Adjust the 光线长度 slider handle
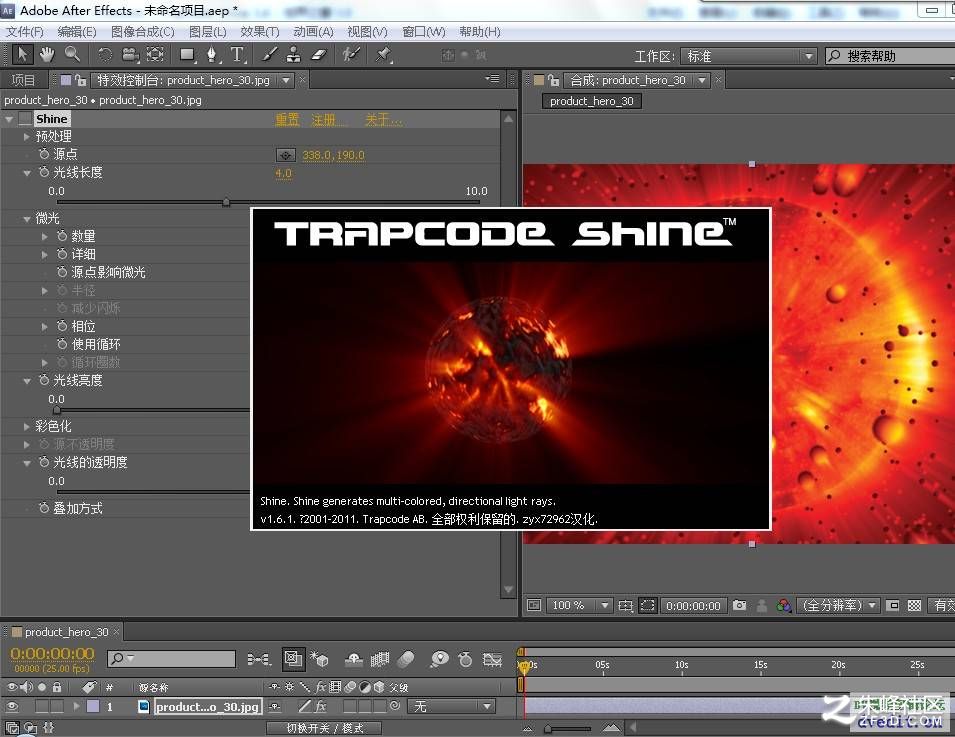 [226, 202]
